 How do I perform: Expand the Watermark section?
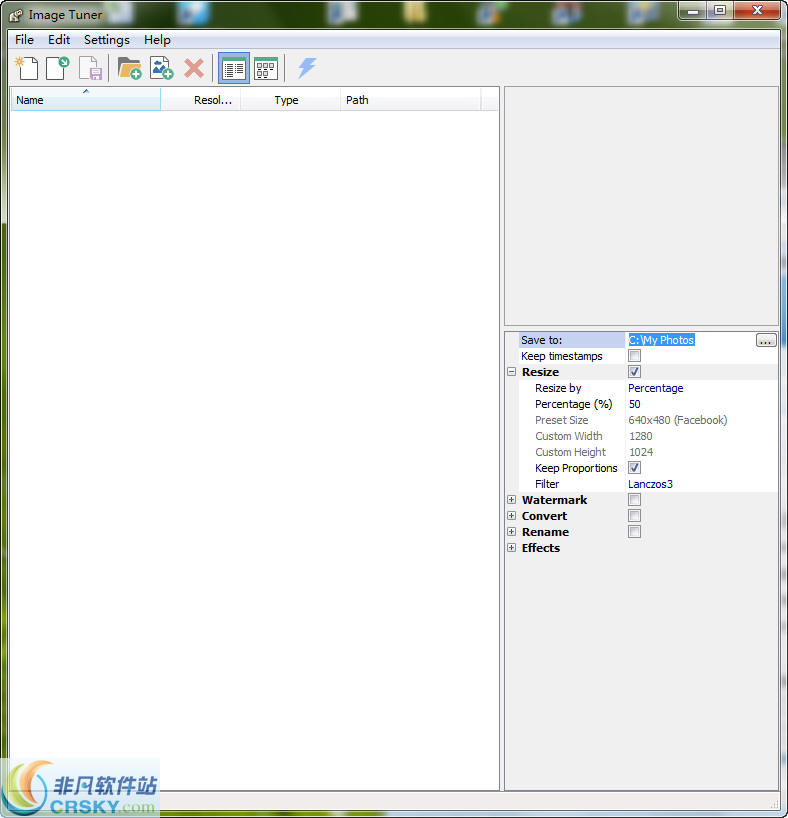click(512, 500)
